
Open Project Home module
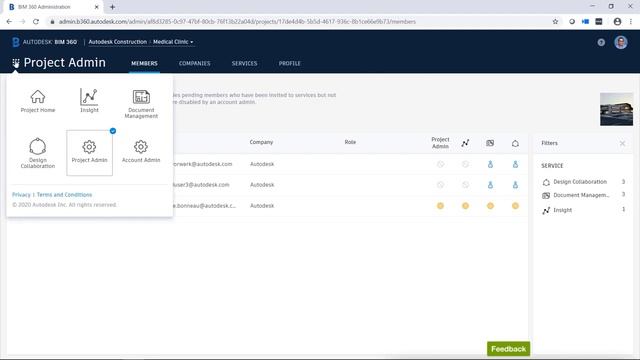point(38,101)
